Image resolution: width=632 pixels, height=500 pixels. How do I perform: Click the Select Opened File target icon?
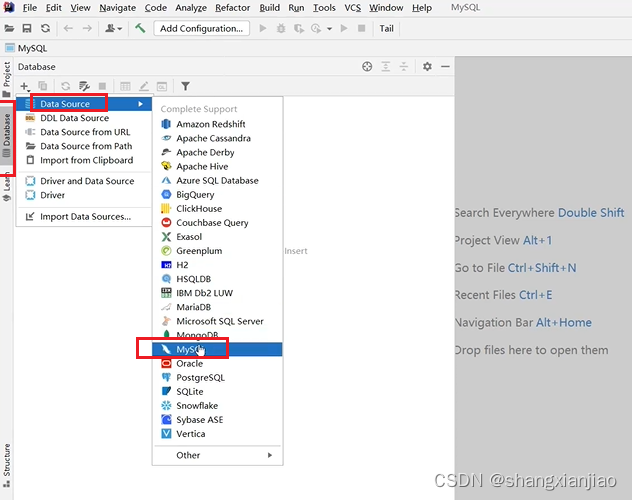click(x=367, y=66)
